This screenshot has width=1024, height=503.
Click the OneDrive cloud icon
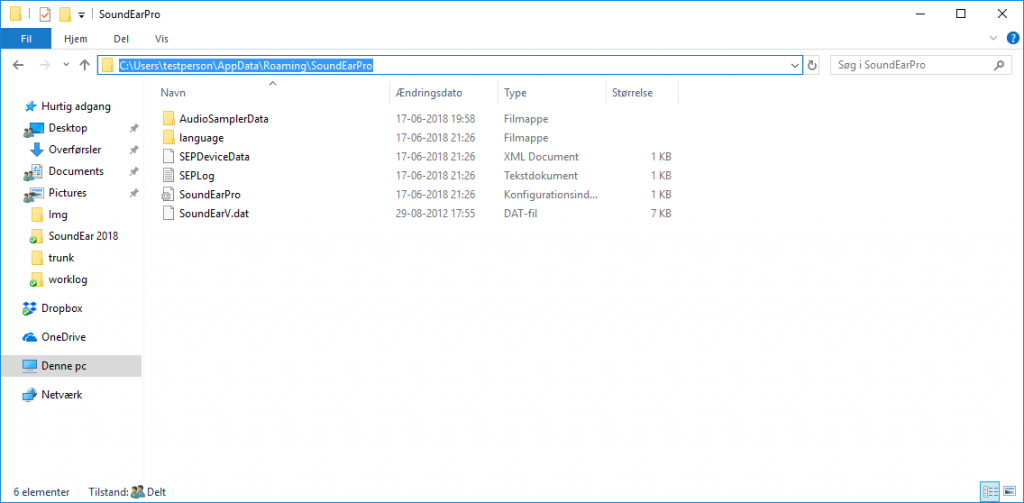click(29, 338)
